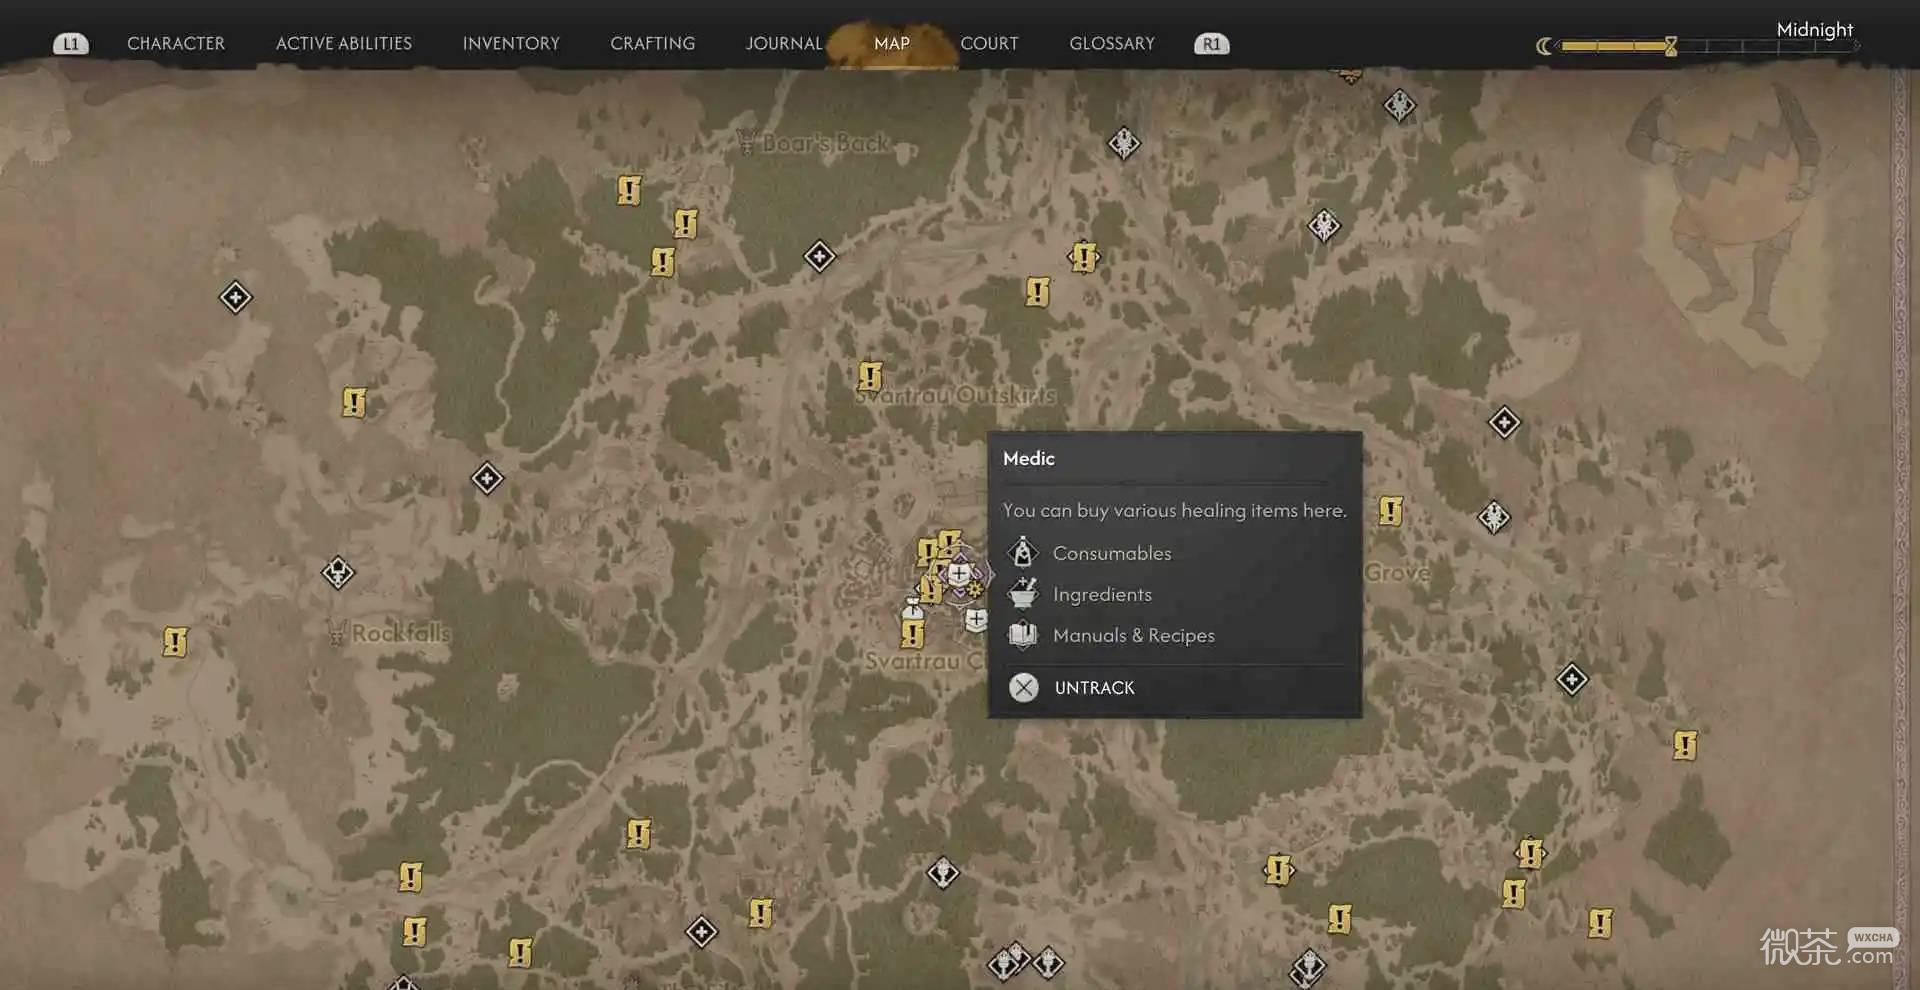Click the potion sack merchant marker in Svartrau
The image size is (1920, 990).
(912, 608)
